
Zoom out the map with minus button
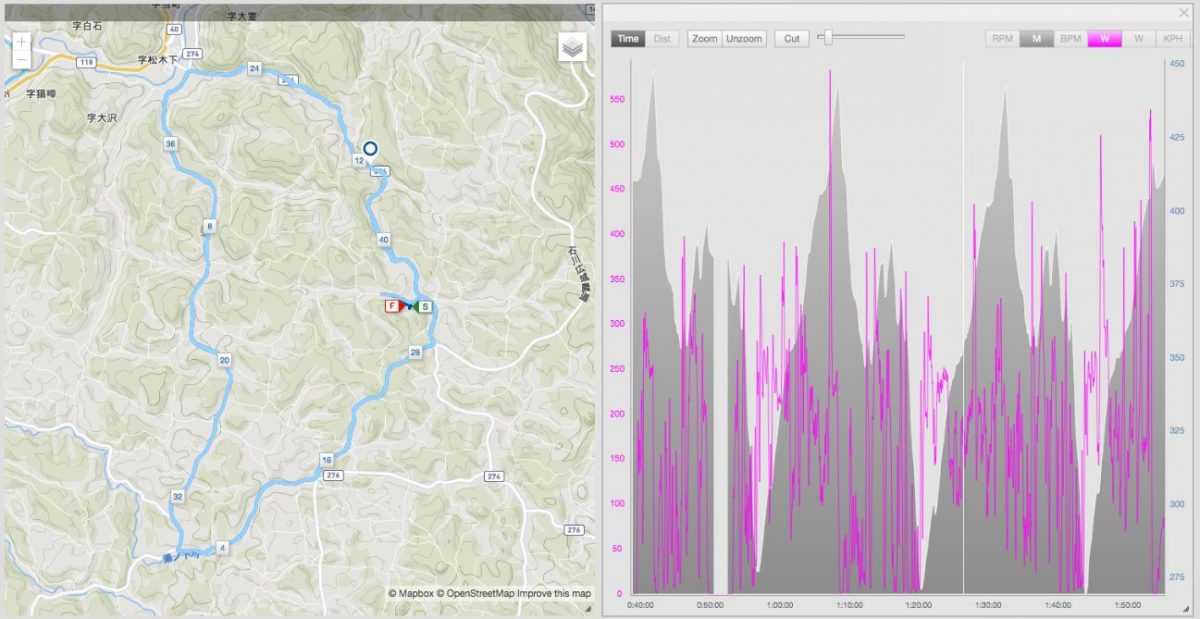tap(22, 60)
